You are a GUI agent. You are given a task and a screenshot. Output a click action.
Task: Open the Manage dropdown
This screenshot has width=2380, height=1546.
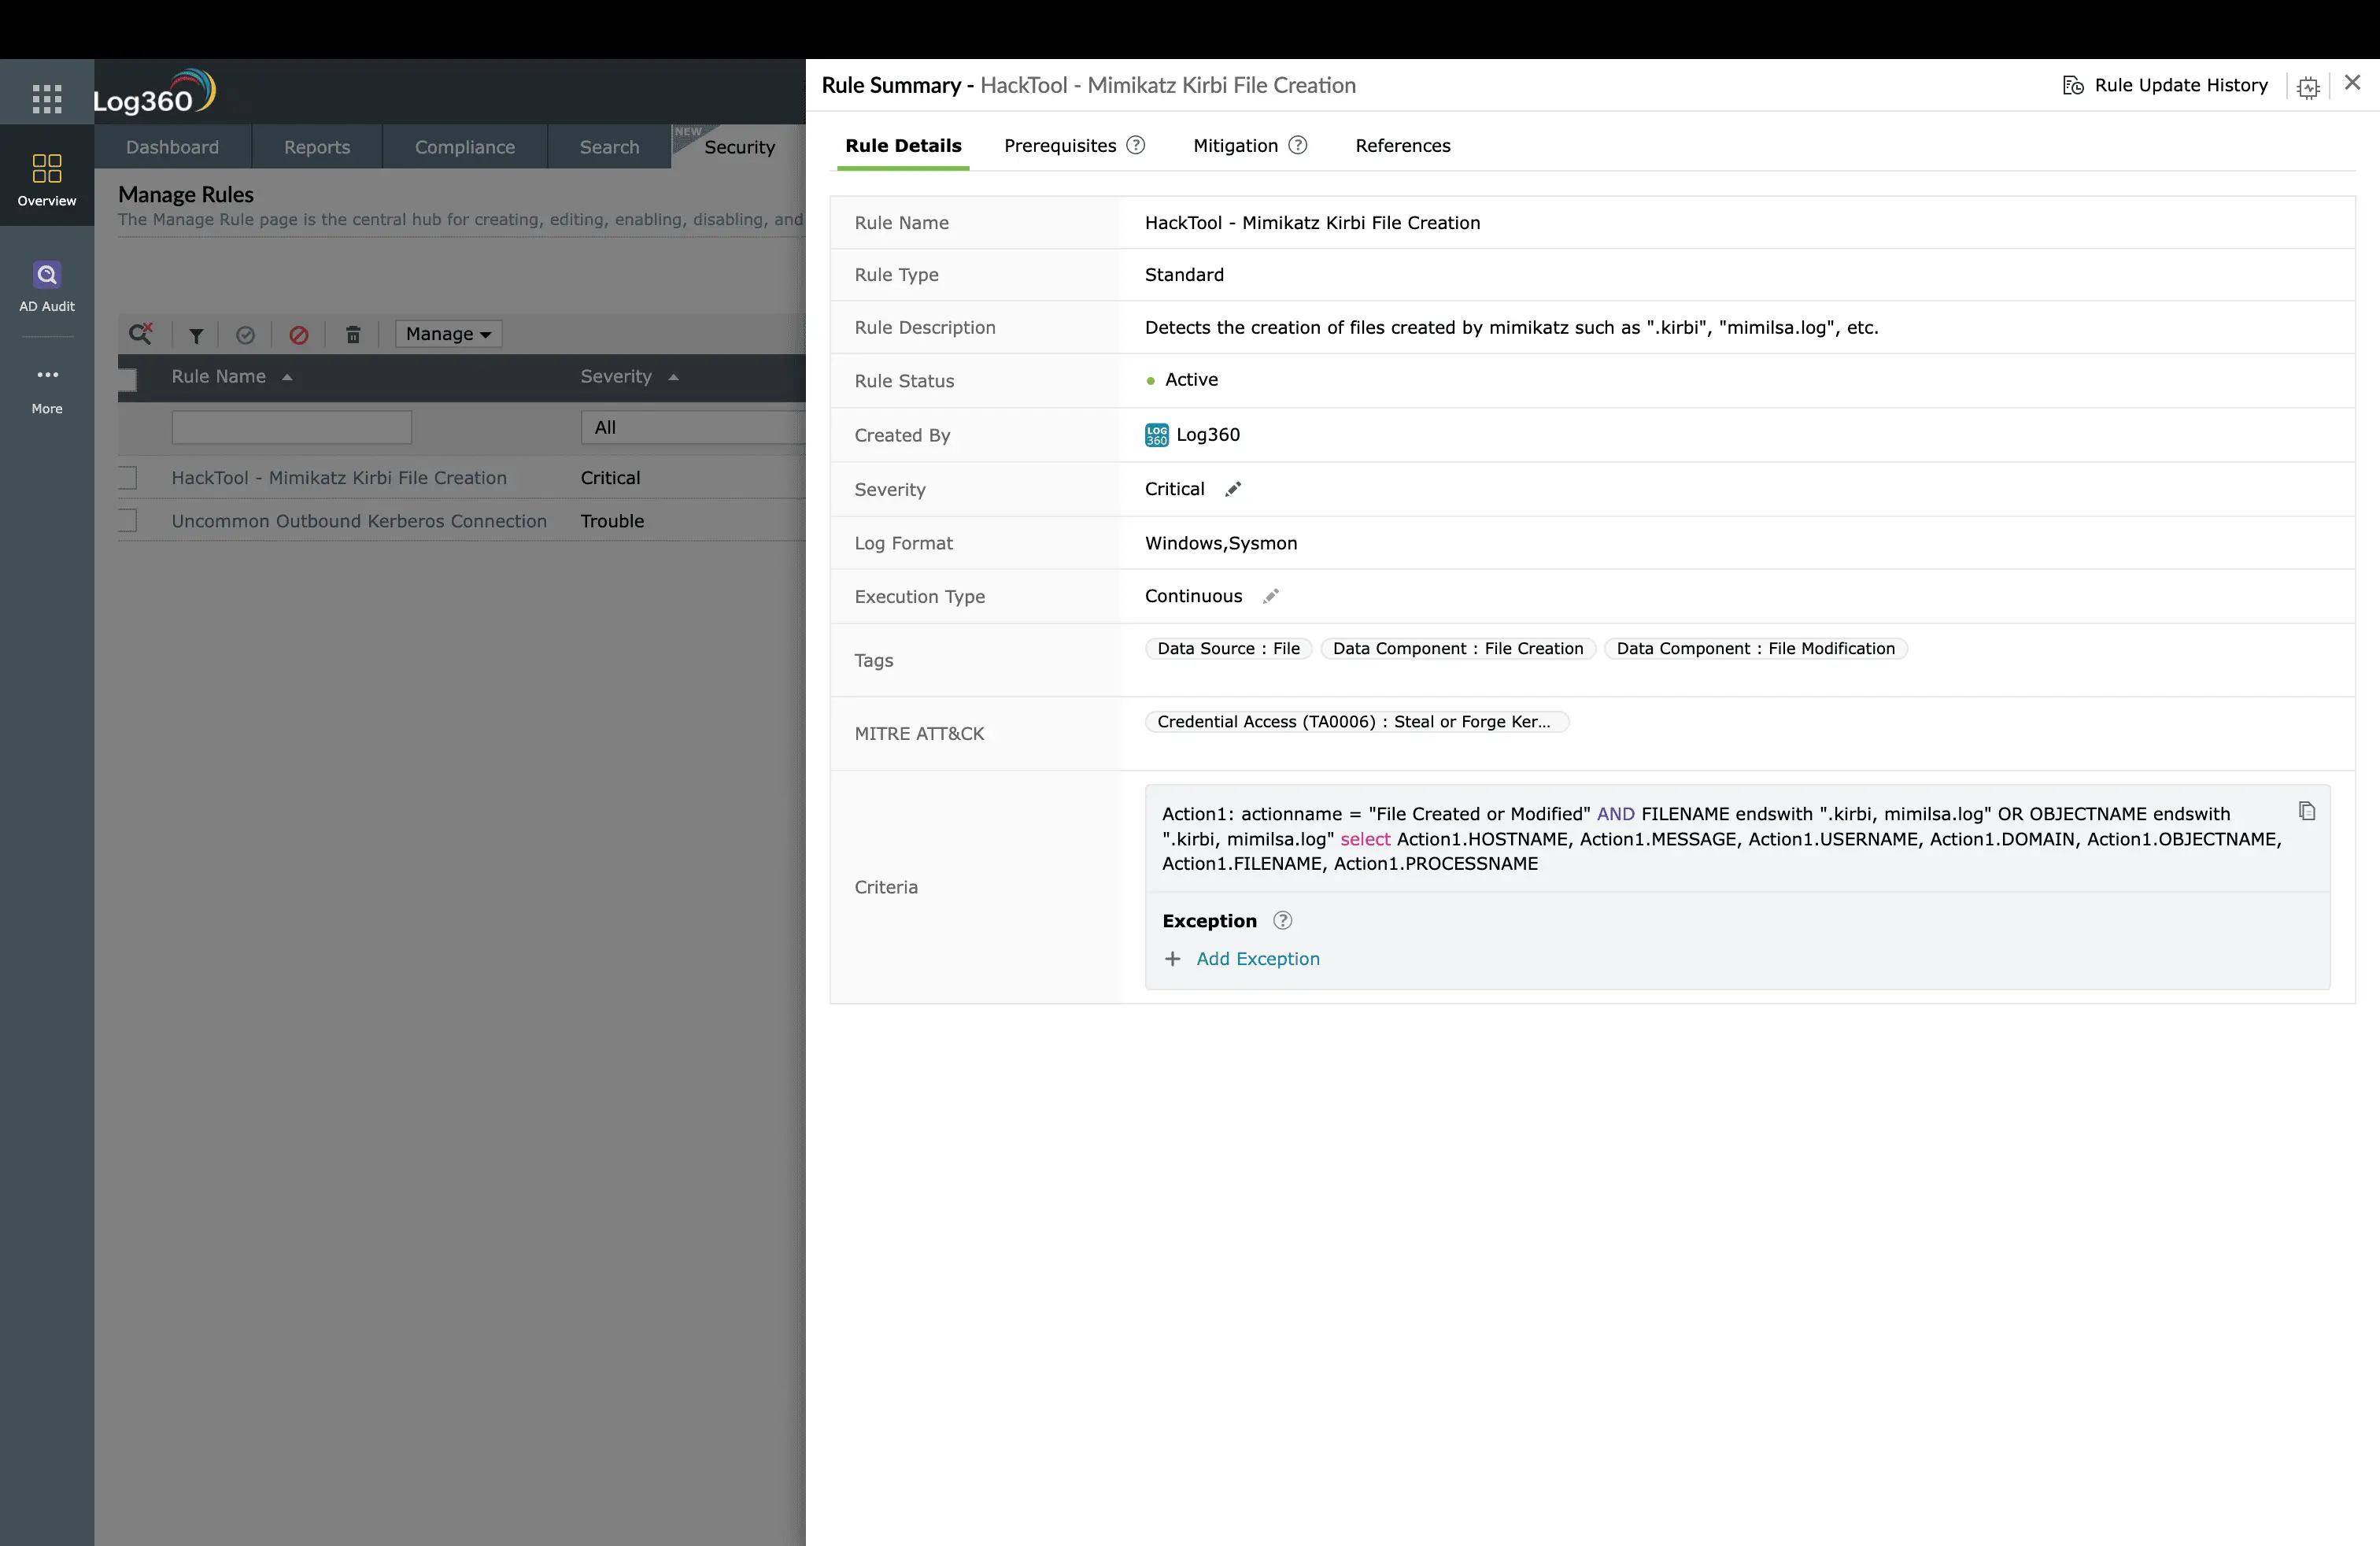coord(448,334)
